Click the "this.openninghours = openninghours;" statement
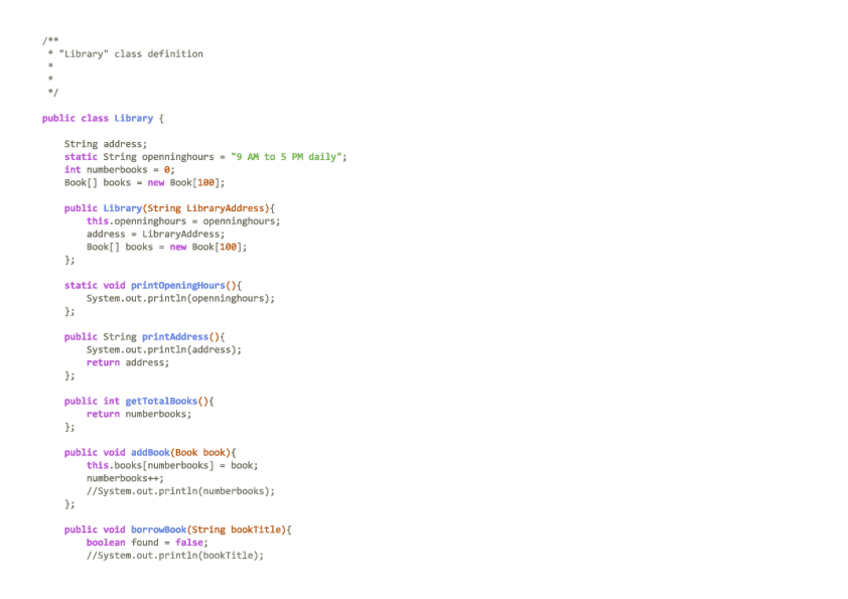Screen dimensions: 848x599 (183, 221)
